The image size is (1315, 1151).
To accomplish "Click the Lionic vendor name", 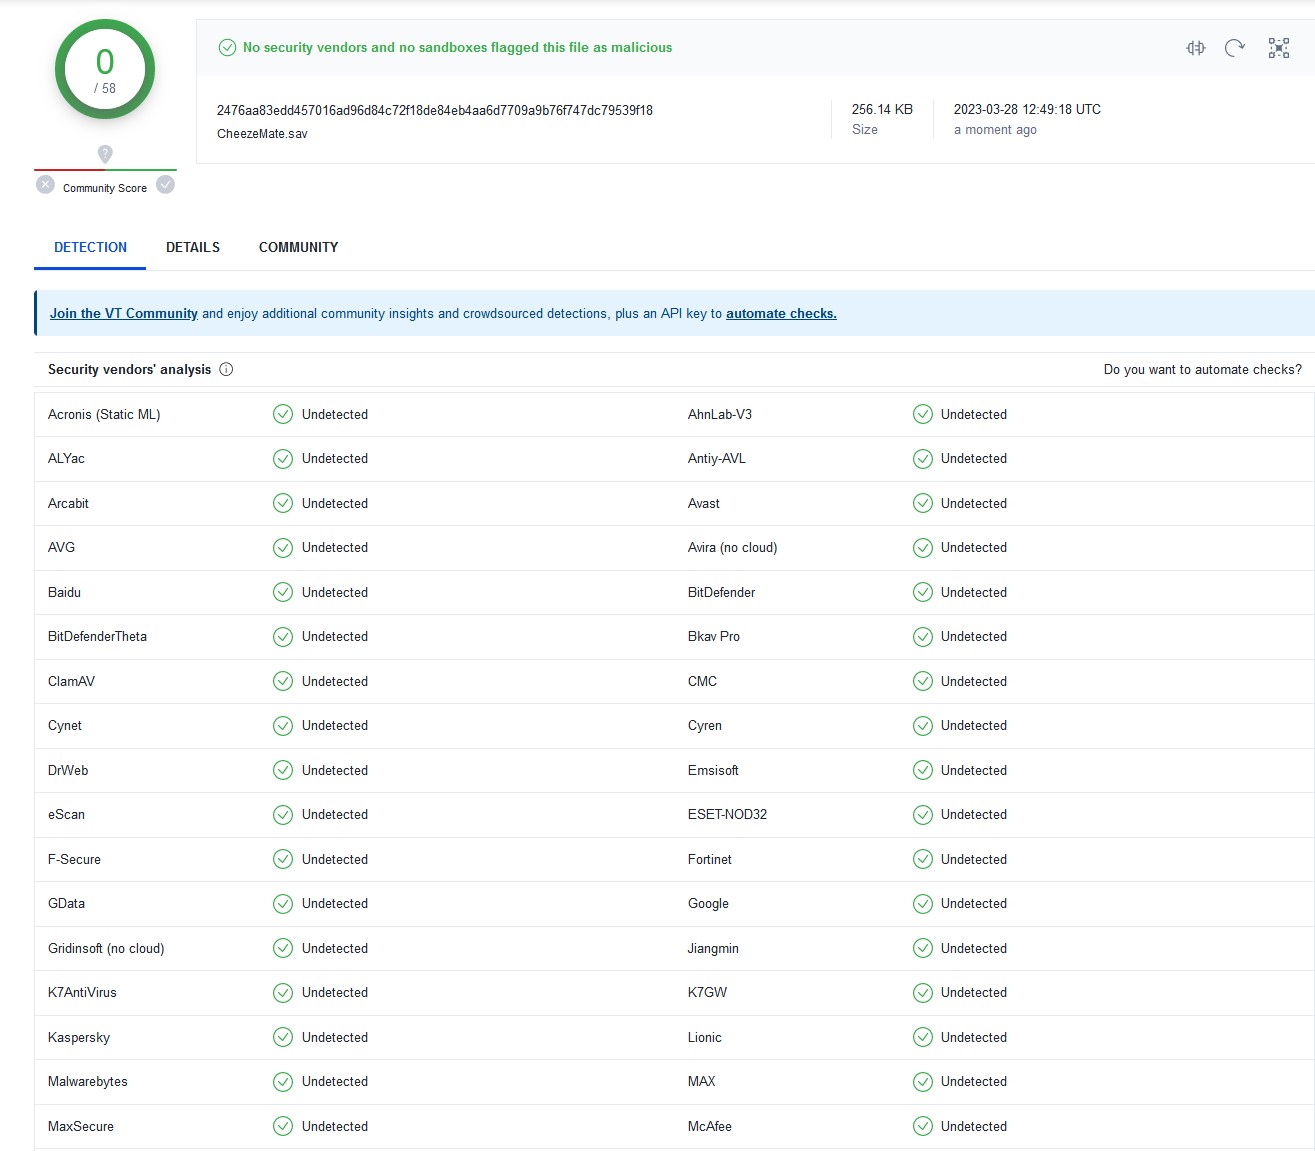I will click(705, 1037).
